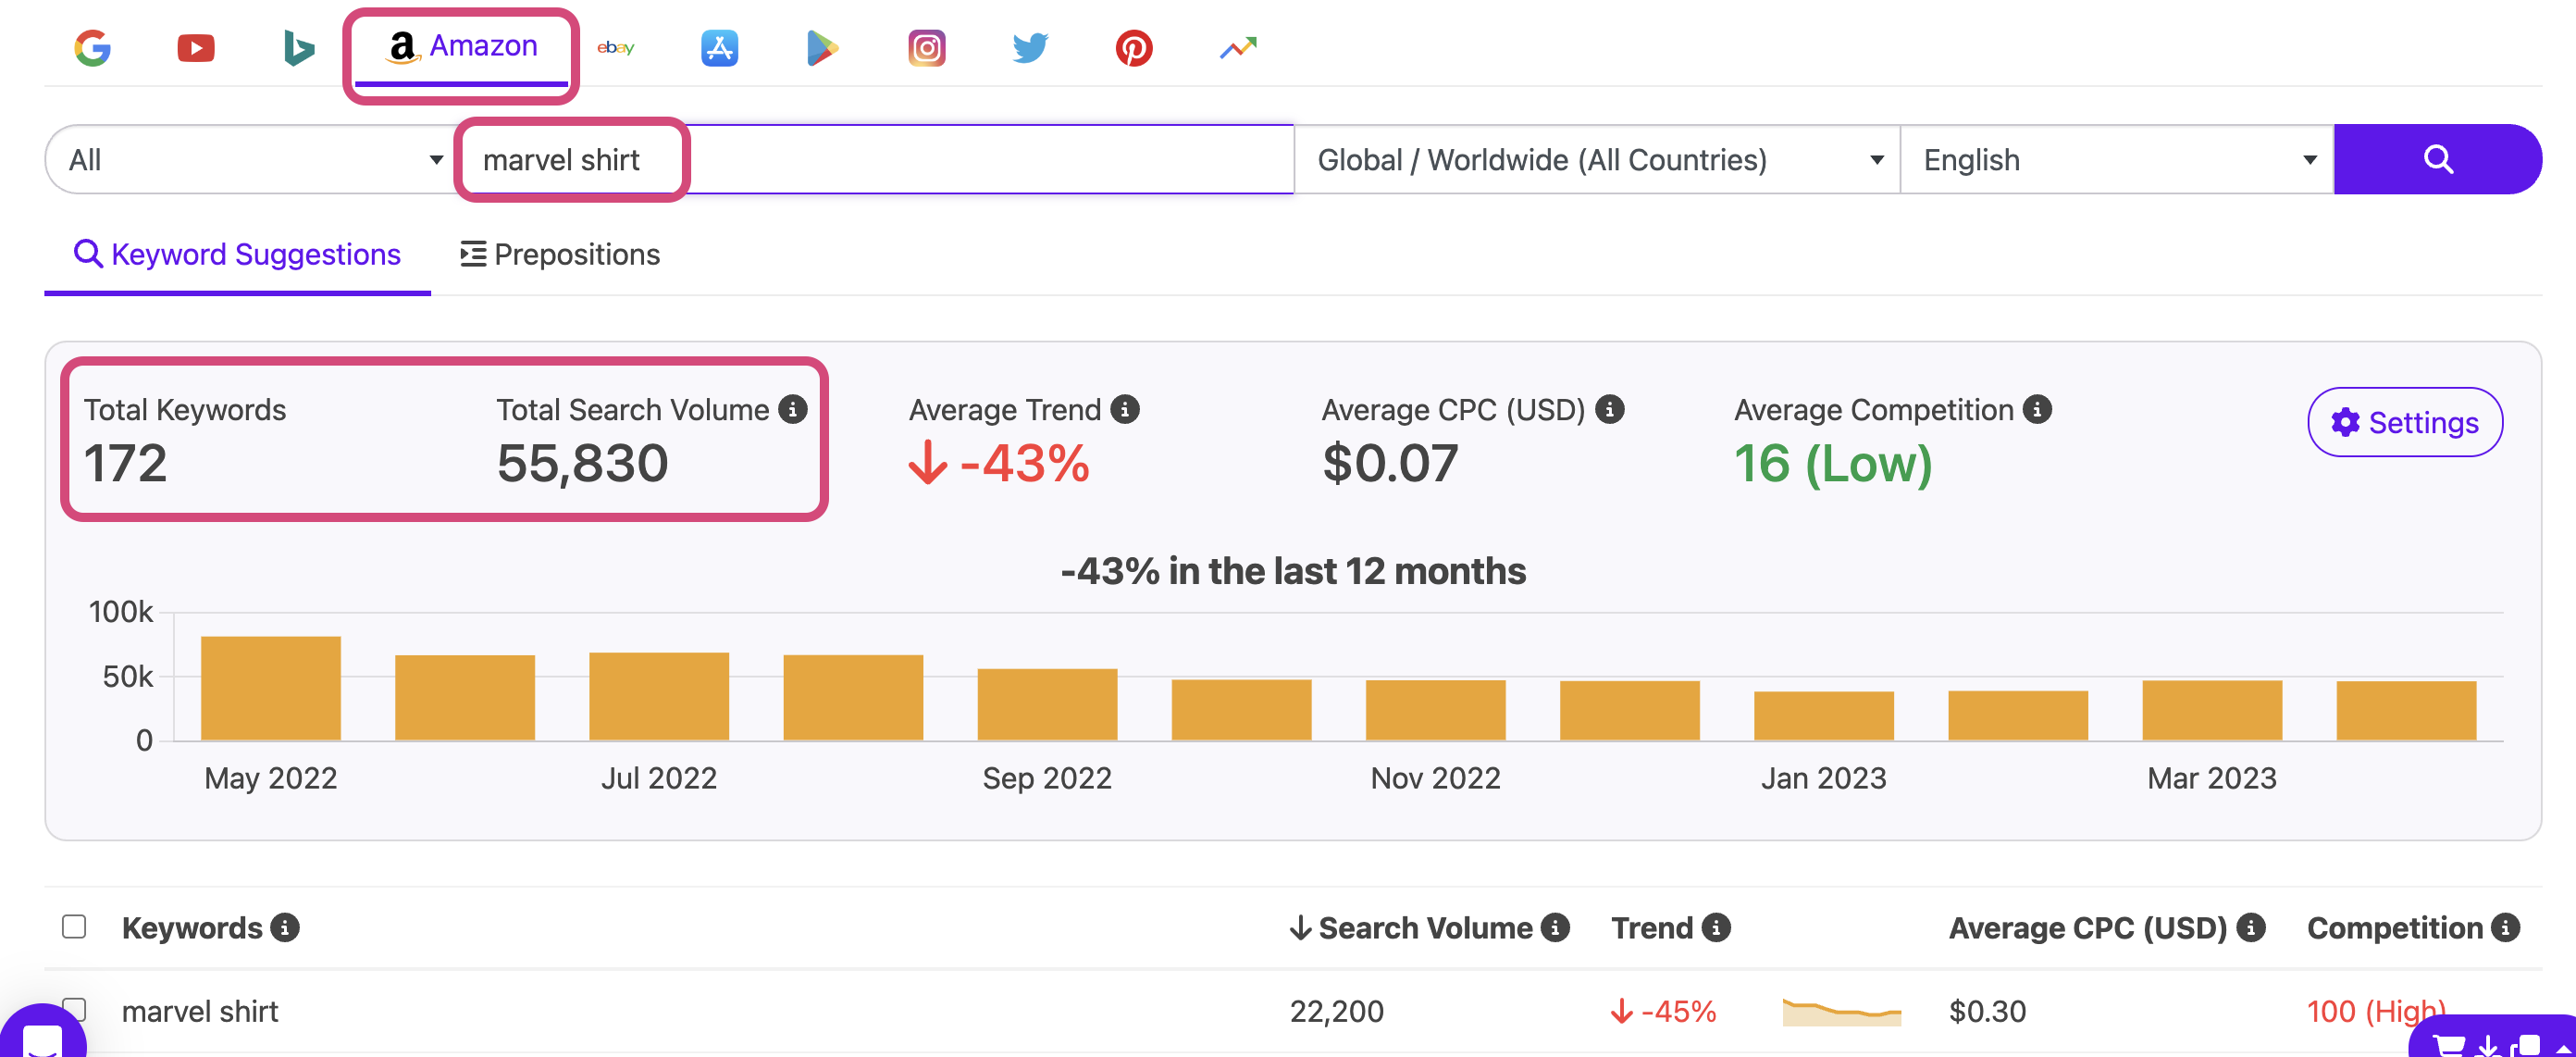Screen dimensions: 2576x1057
Task: Switch to the Prepositions tab
Action: (560, 254)
